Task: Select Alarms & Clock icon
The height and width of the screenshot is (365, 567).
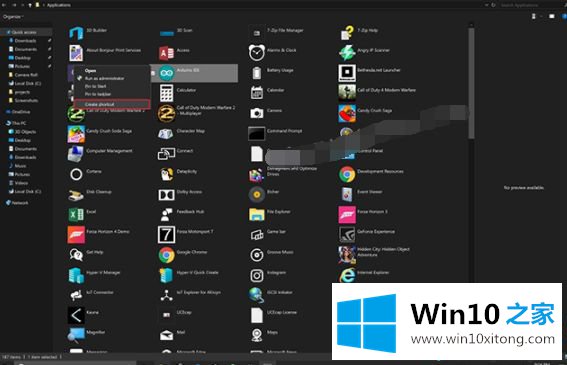Action: point(256,53)
